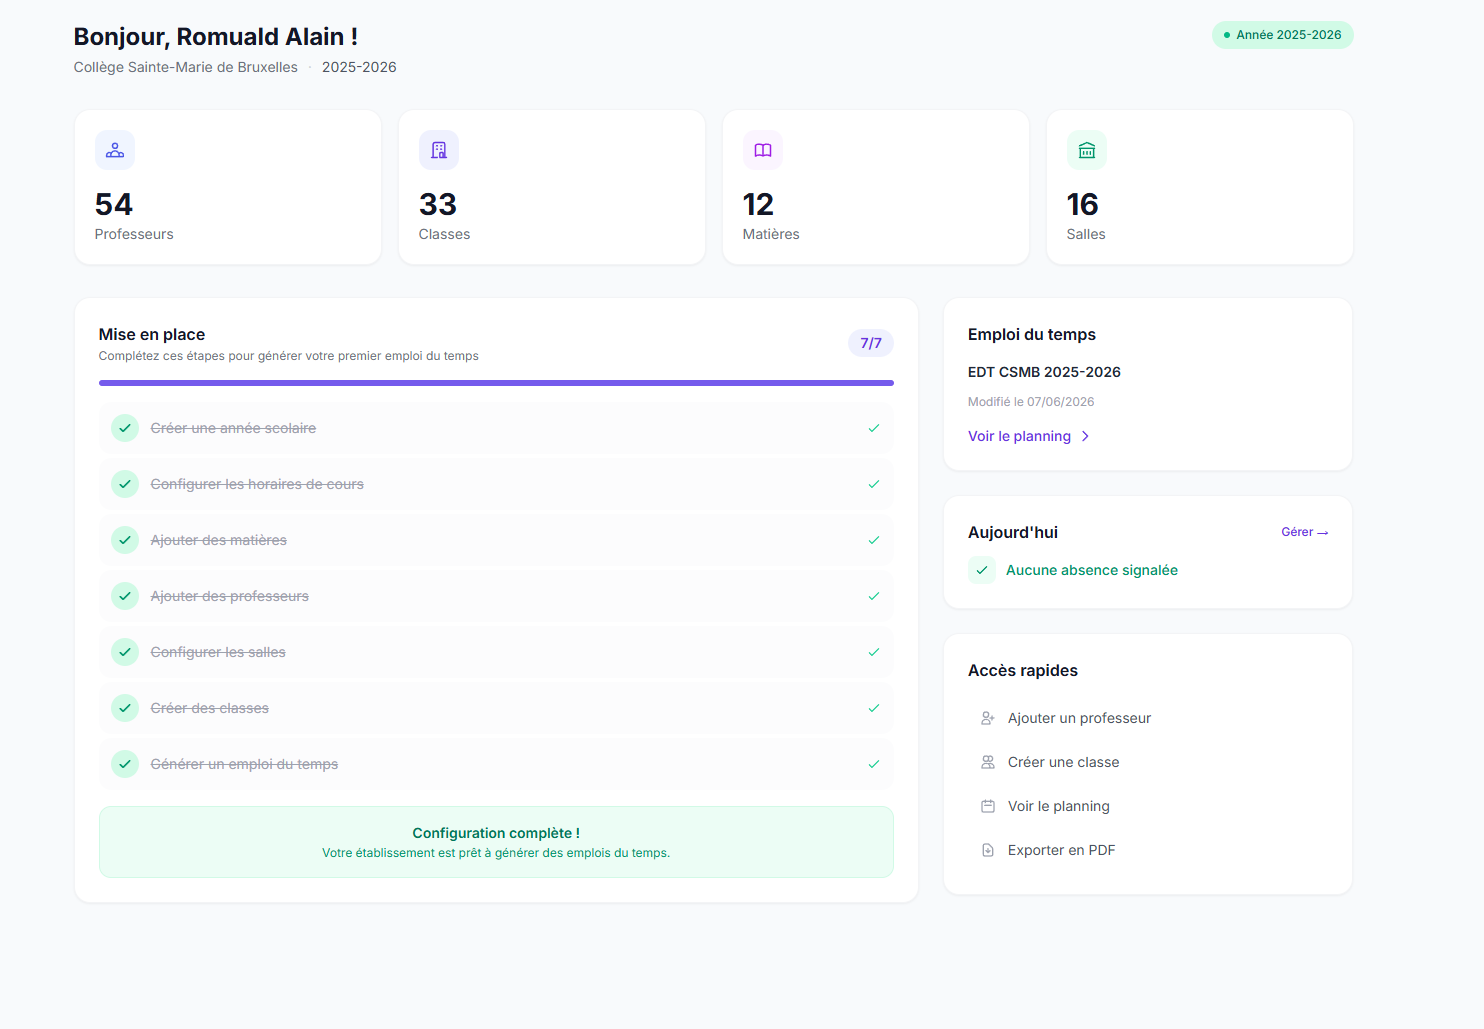1484x1029 pixels.
Task: Click the EDT CSMB 2025-2026 timetable title
Action: [x=1044, y=372]
